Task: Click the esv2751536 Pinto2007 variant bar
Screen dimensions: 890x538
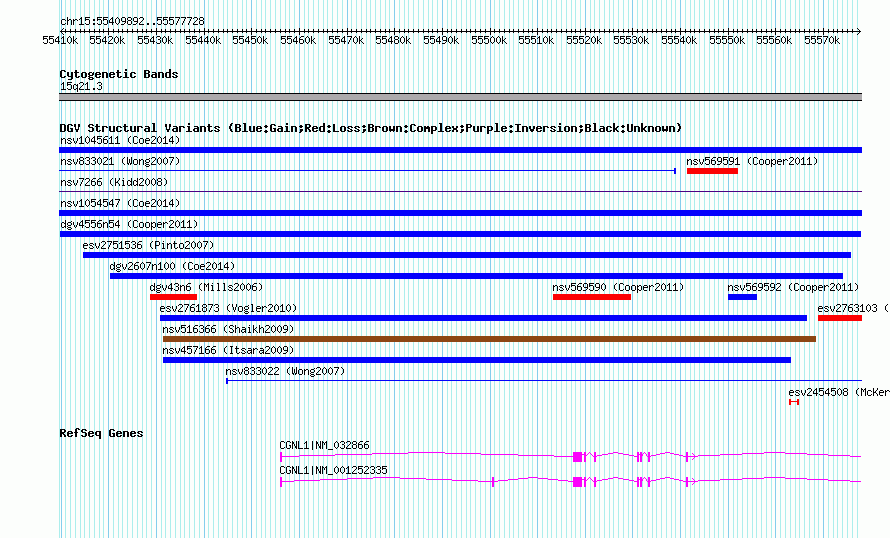Action: [x=466, y=255]
